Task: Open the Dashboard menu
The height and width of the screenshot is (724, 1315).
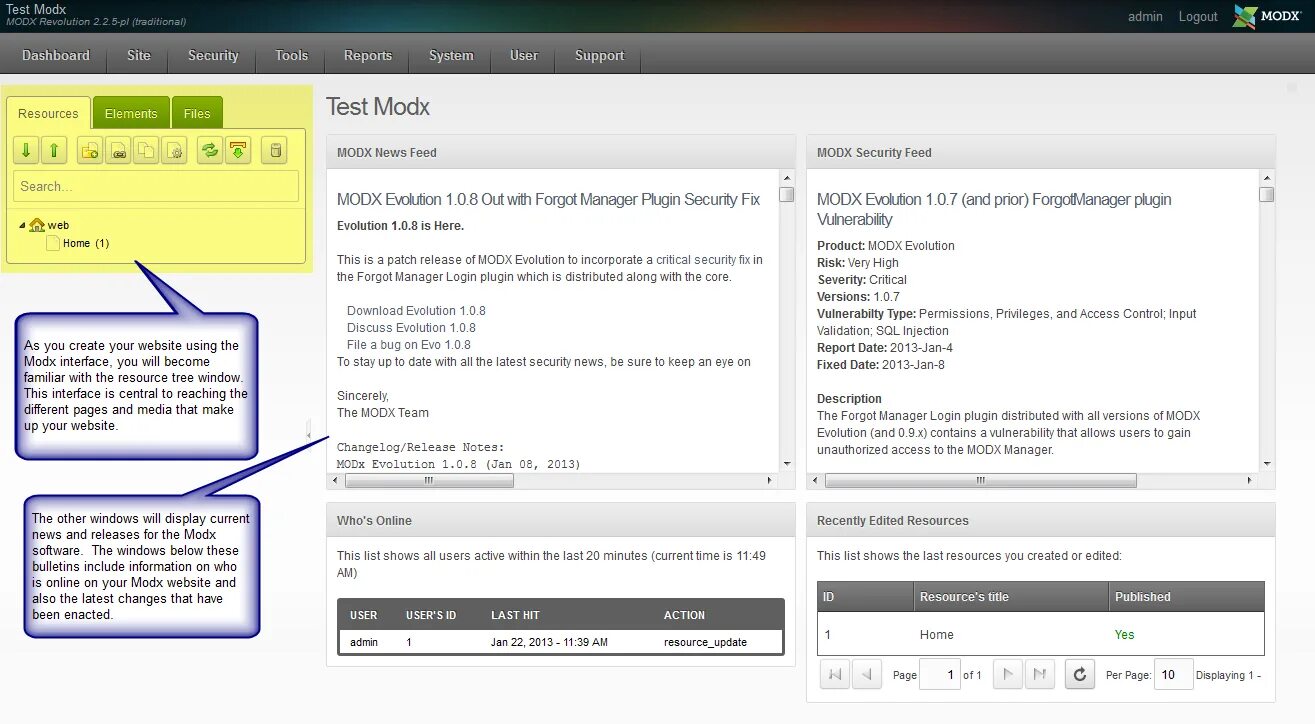Action: (x=56, y=55)
